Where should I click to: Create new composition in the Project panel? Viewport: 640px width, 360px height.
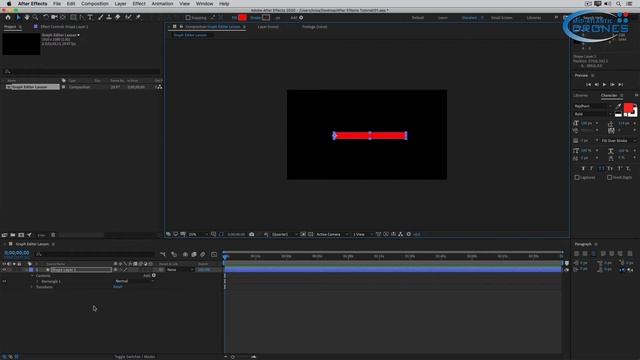point(21,235)
